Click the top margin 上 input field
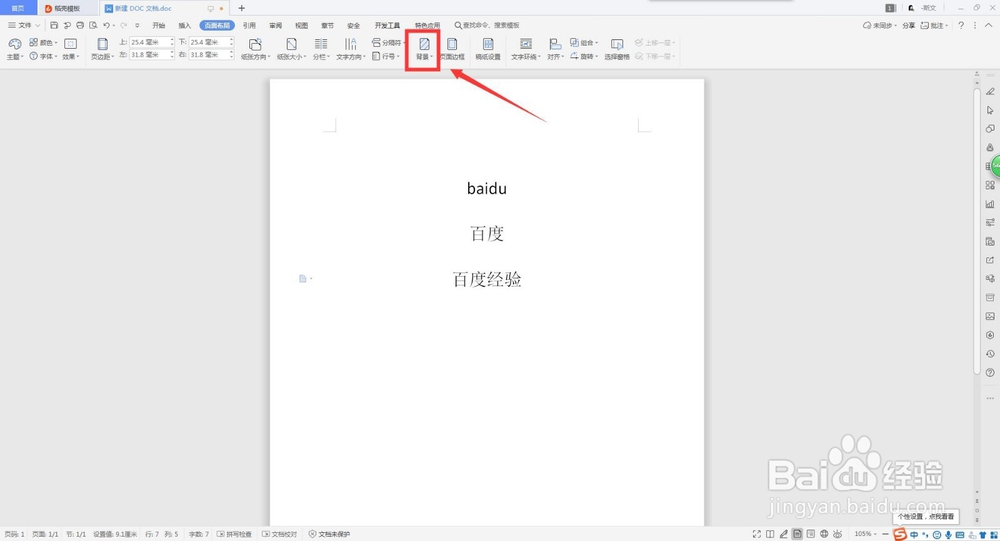 coord(152,42)
